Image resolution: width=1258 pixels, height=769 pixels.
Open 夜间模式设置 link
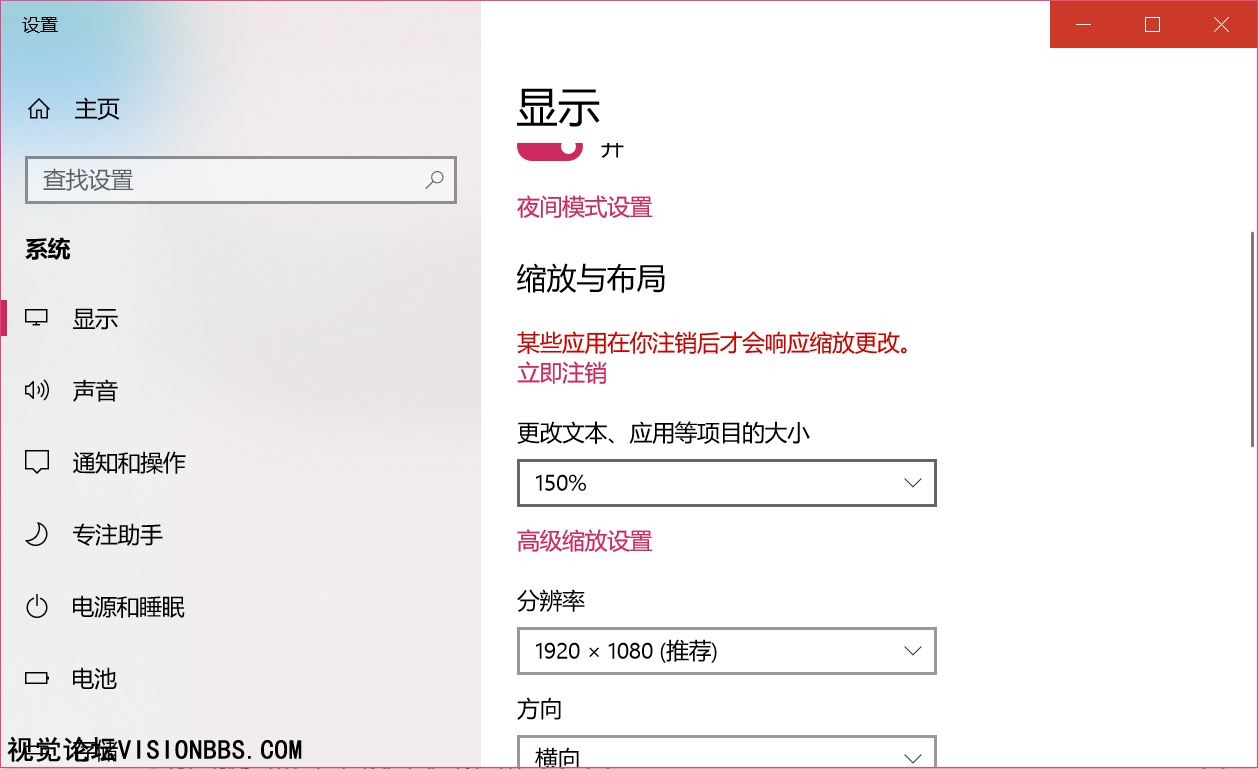(584, 207)
